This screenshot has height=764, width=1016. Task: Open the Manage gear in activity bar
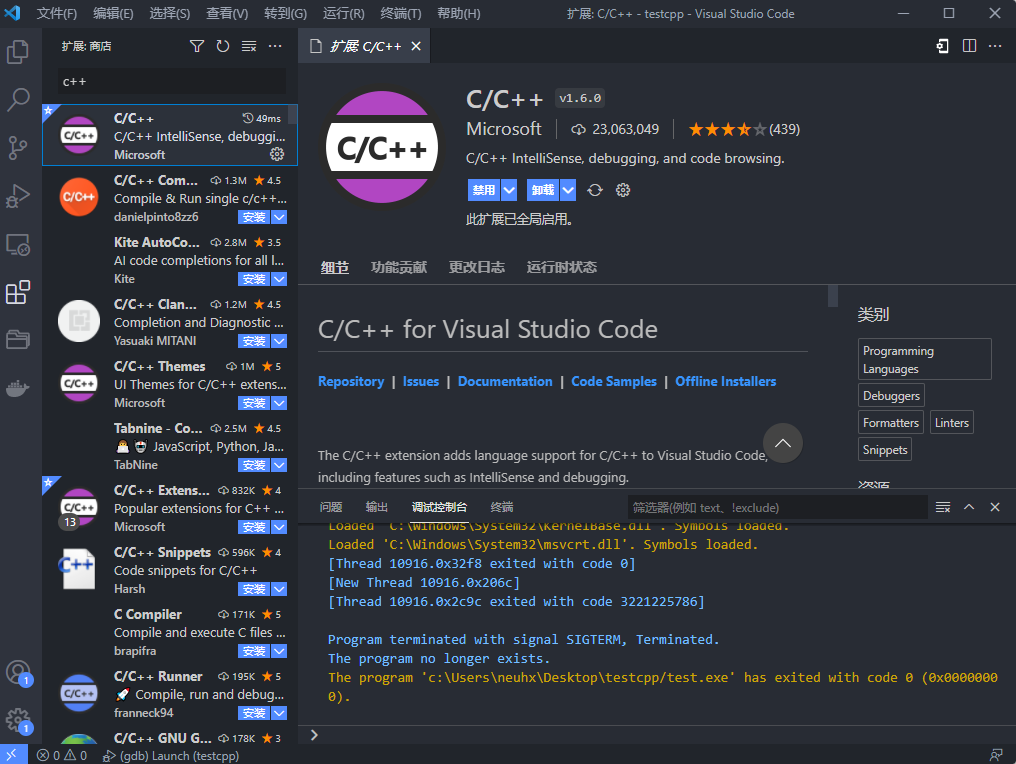(x=17, y=720)
